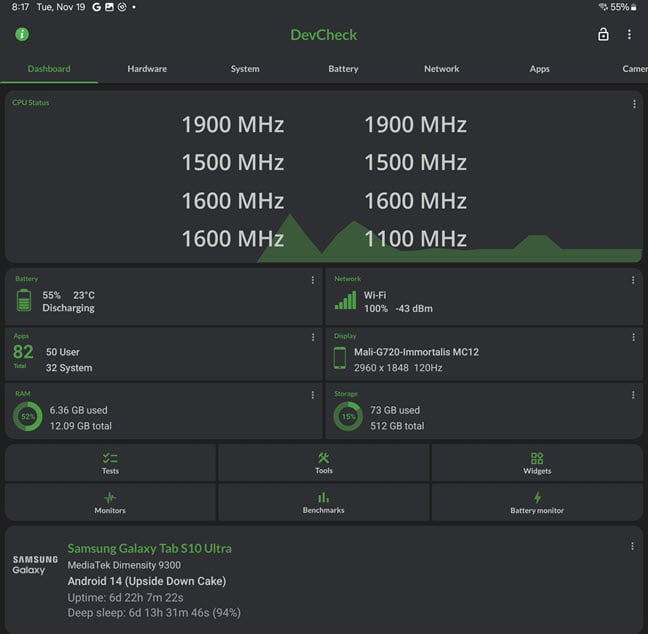Tap the status bar Wi-Fi icon

coord(603,7)
